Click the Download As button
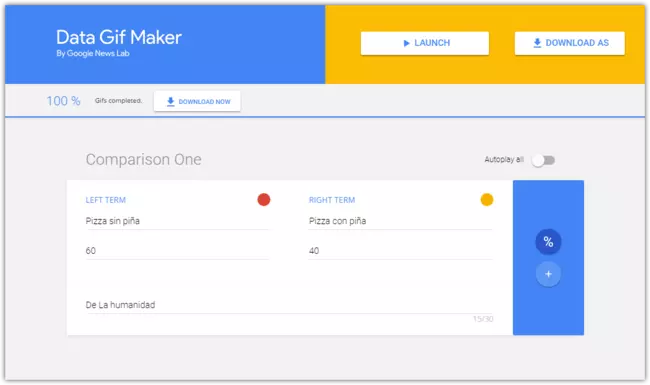Screen dimensions: 650x385 coord(570,43)
